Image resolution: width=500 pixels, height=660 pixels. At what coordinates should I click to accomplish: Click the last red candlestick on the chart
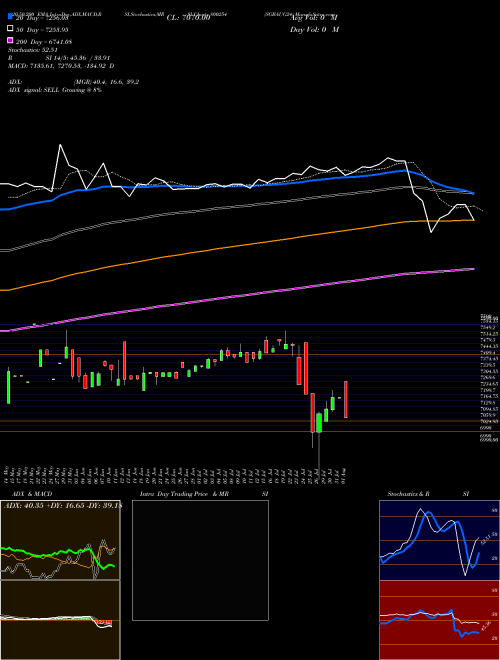click(x=346, y=399)
